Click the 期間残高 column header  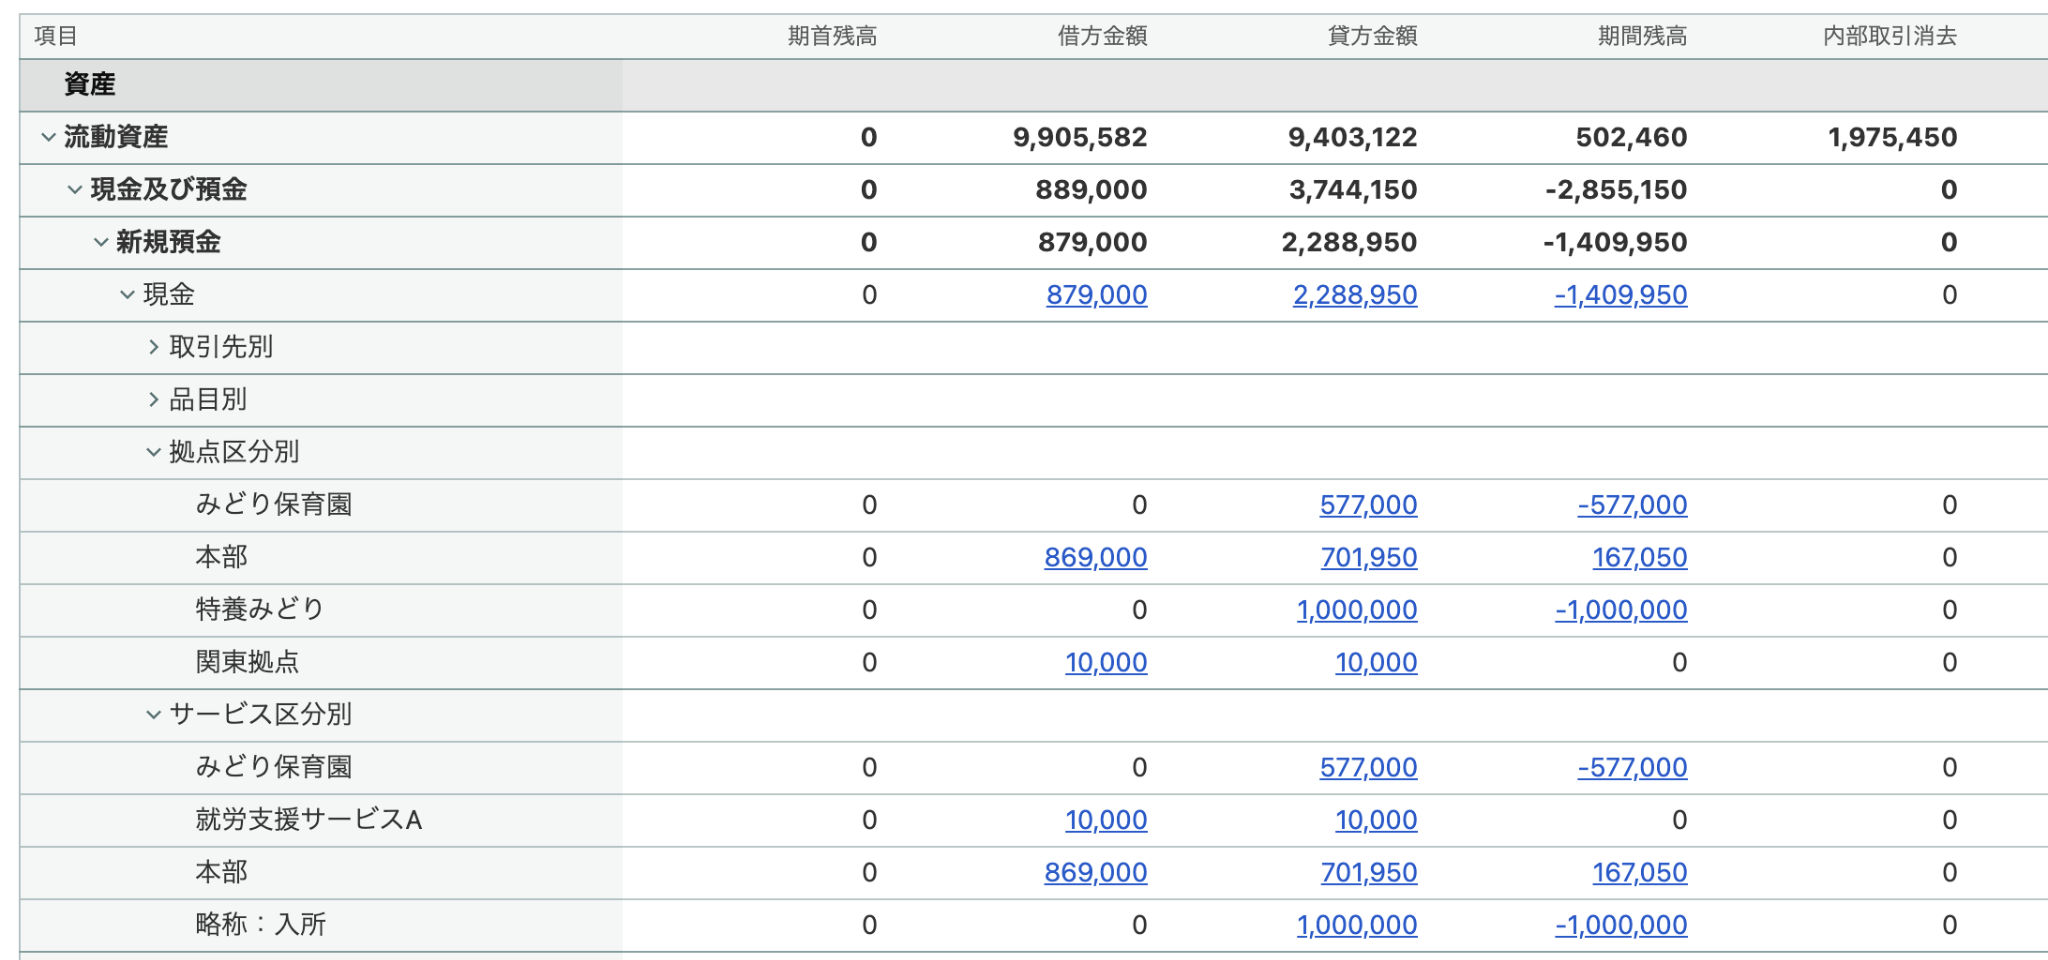(x=1642, y=36)
